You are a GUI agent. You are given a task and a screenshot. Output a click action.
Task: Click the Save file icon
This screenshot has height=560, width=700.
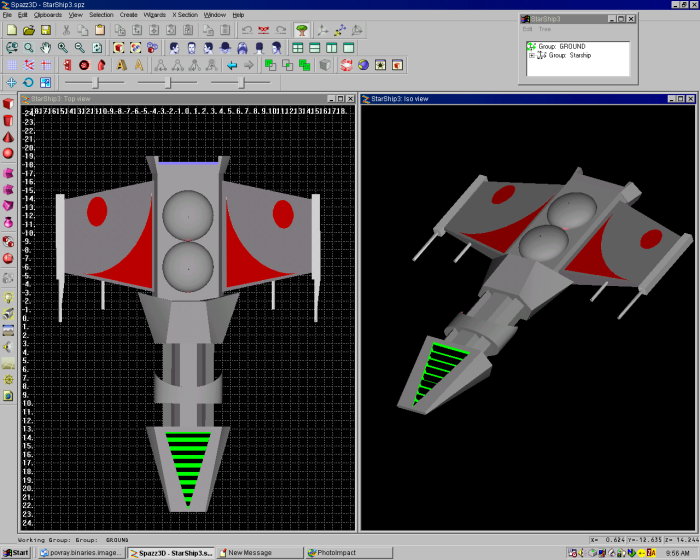45,30
